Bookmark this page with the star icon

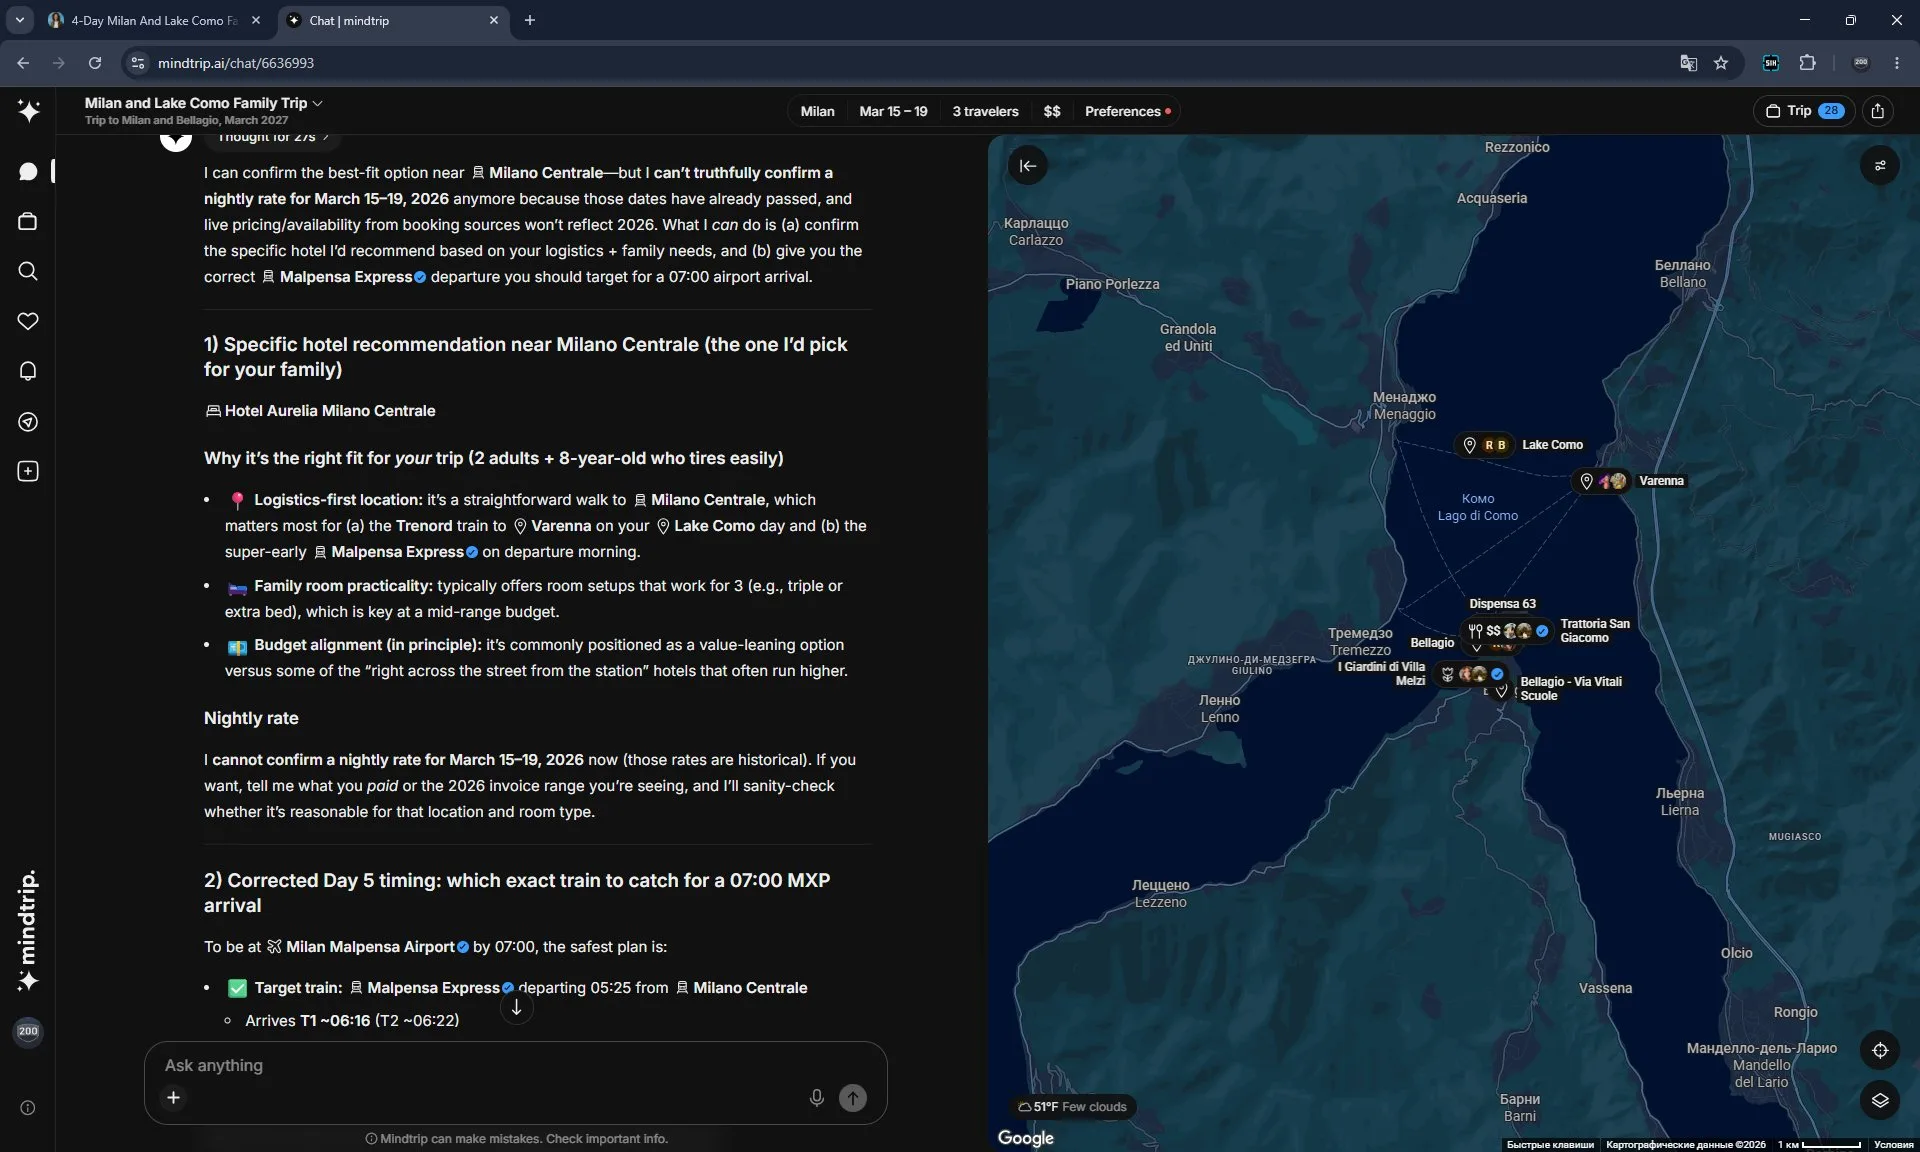[x=1721, y=63]
